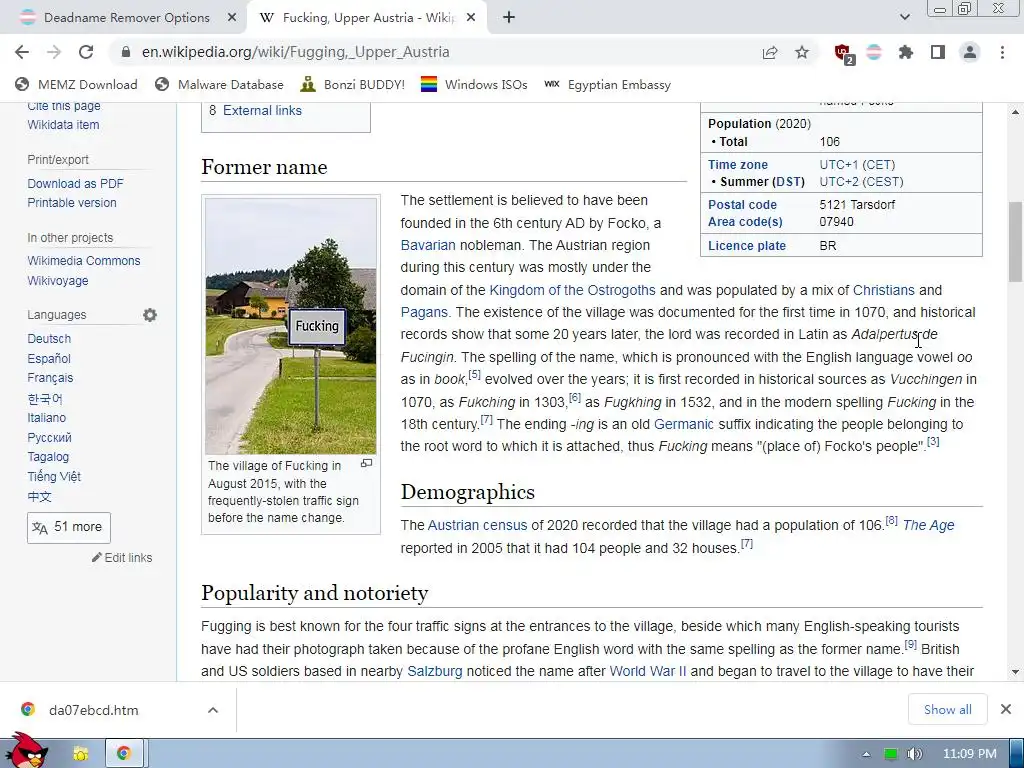The height and width of the screenshot is (768, 1024).
Task: Open the Time zone infobox link
Action: tap(737, 165)
